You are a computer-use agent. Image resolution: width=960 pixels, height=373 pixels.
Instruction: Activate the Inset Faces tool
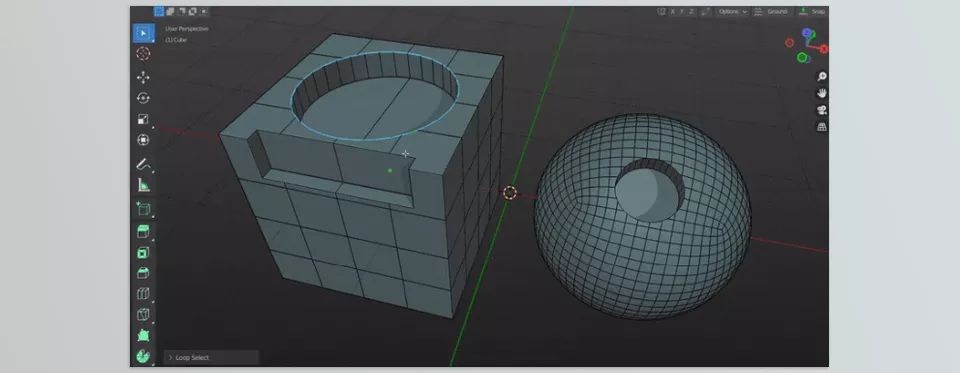coord(143,252)
